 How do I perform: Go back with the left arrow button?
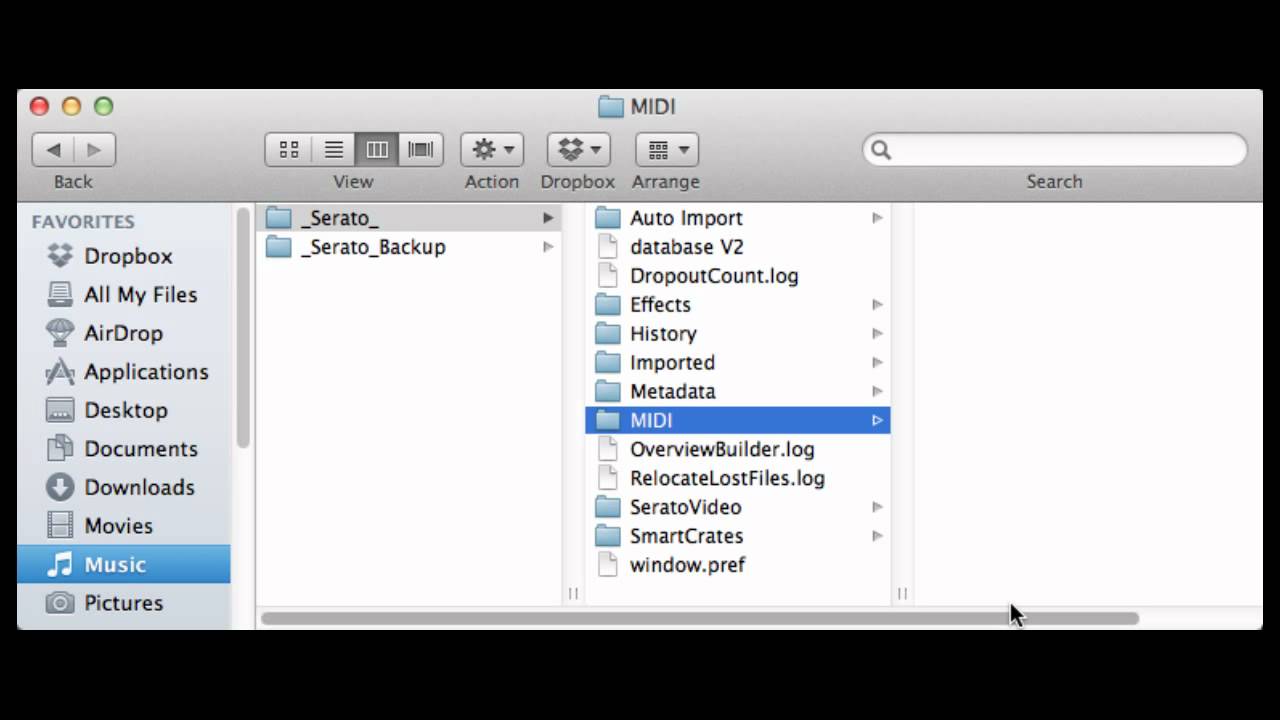coord(53,150)
